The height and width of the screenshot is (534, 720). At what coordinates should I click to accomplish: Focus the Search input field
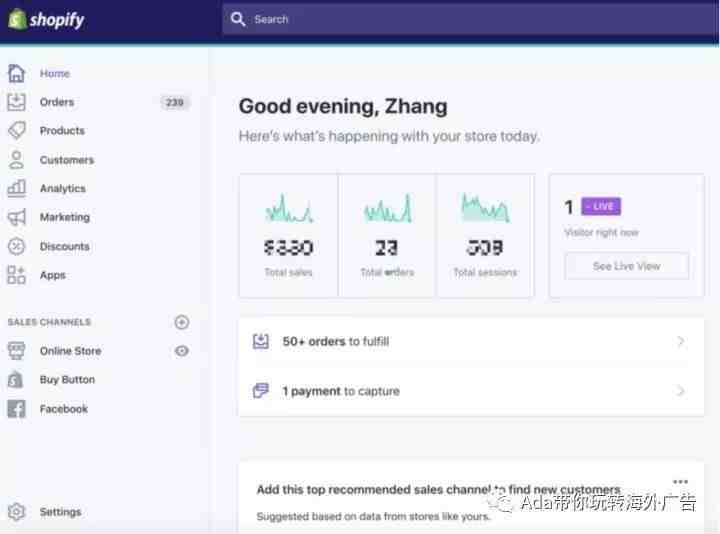(470, 19)
